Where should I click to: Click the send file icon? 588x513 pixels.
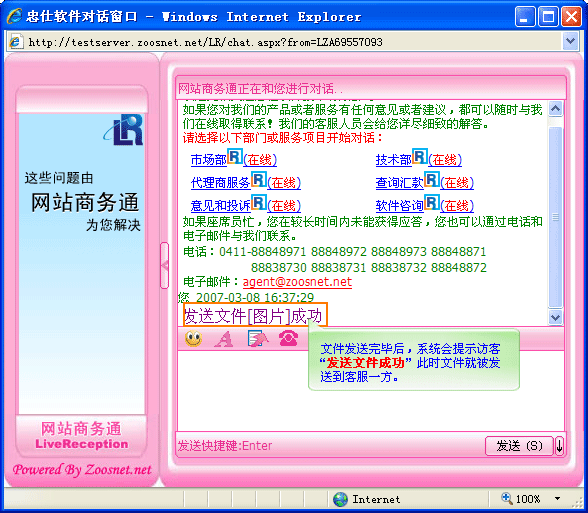pos(258,338)
